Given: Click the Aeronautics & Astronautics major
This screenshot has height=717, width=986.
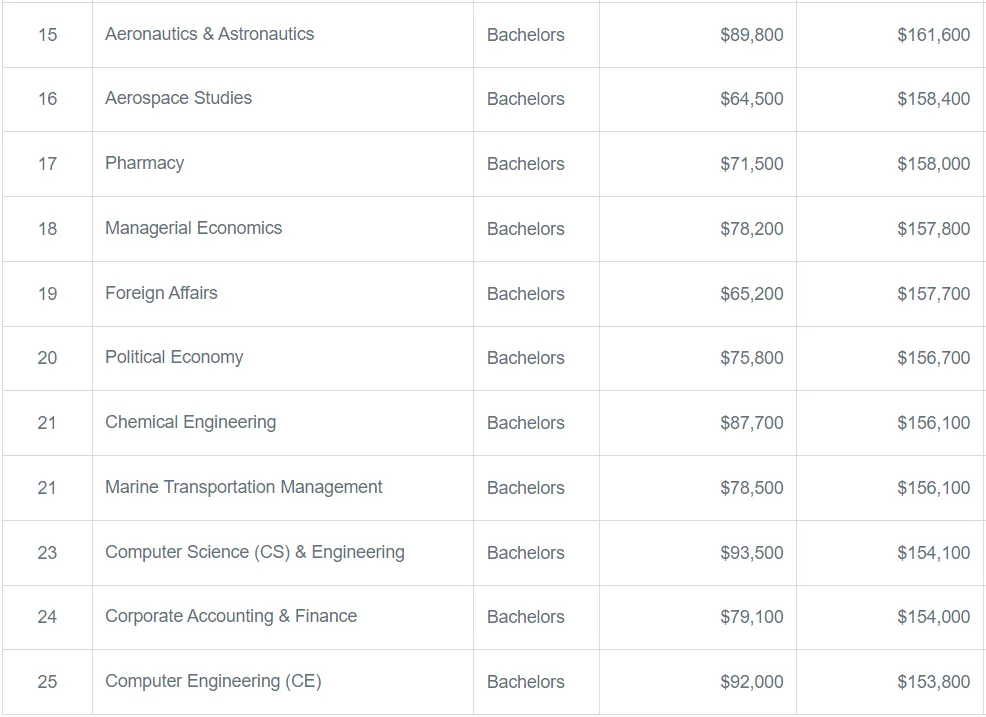Looking at the screenshot, I should point(209,34).
